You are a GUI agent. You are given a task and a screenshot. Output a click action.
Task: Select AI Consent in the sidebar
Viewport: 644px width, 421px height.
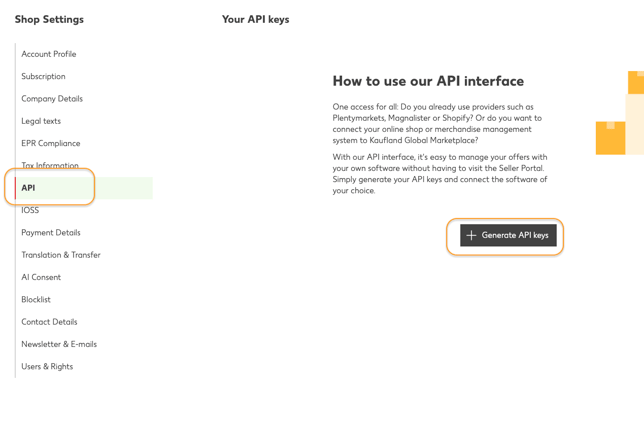[x=41, y=277]
